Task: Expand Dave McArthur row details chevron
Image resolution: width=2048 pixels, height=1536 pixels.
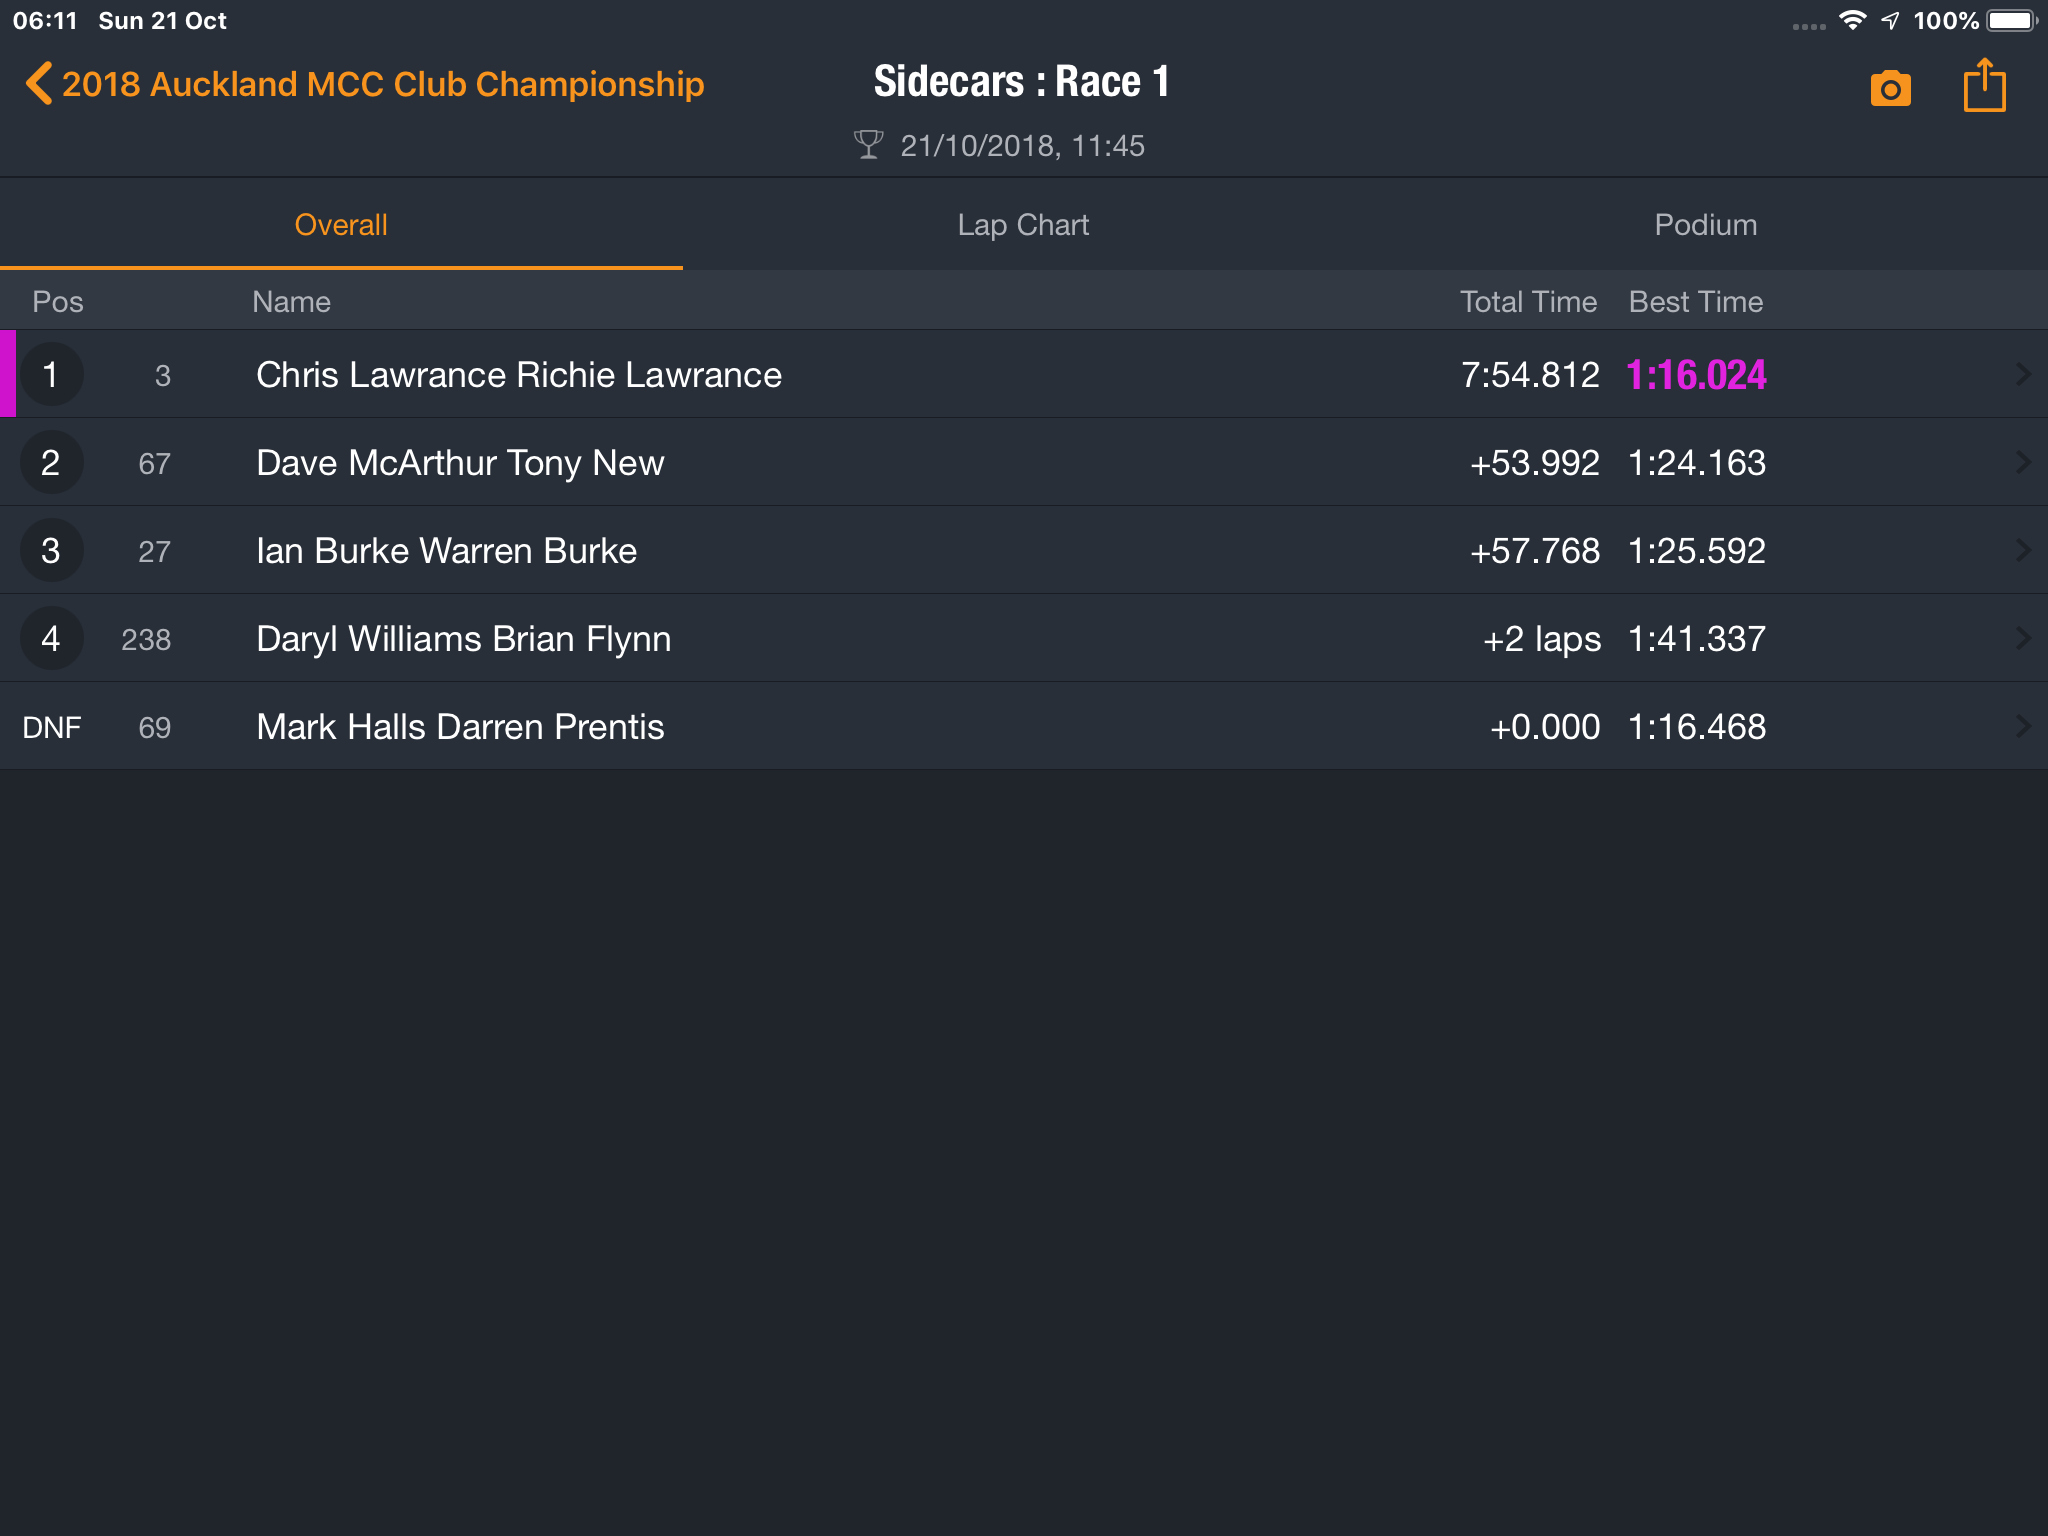Action: coord(2023,462)
